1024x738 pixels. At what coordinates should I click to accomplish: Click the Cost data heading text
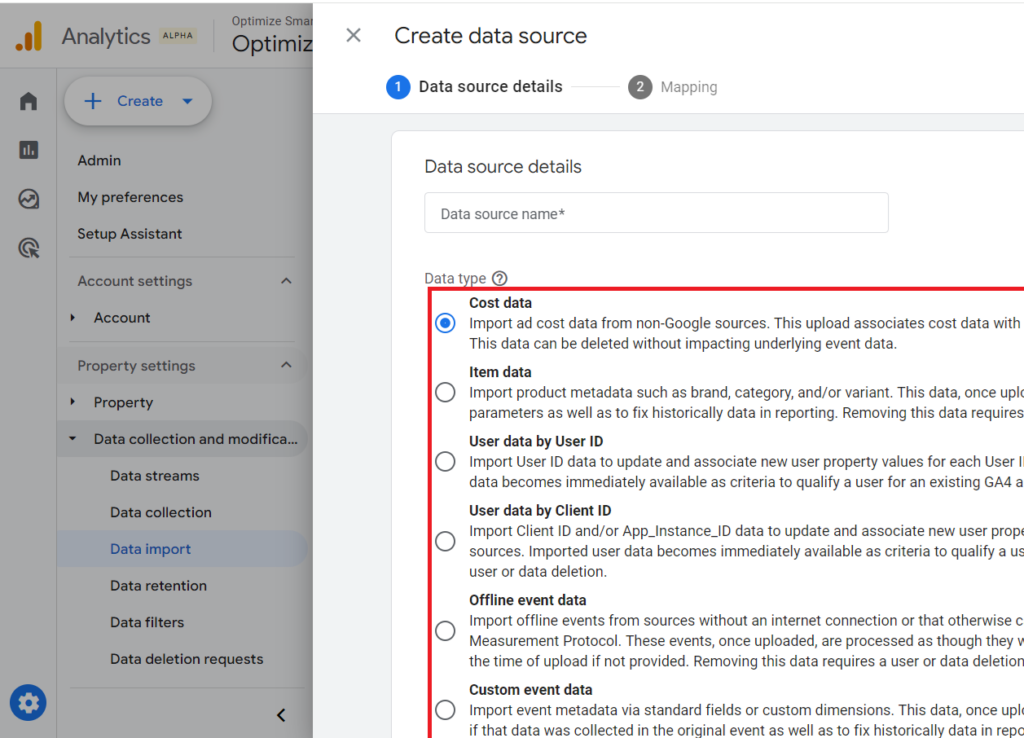[x=500, y=303]
